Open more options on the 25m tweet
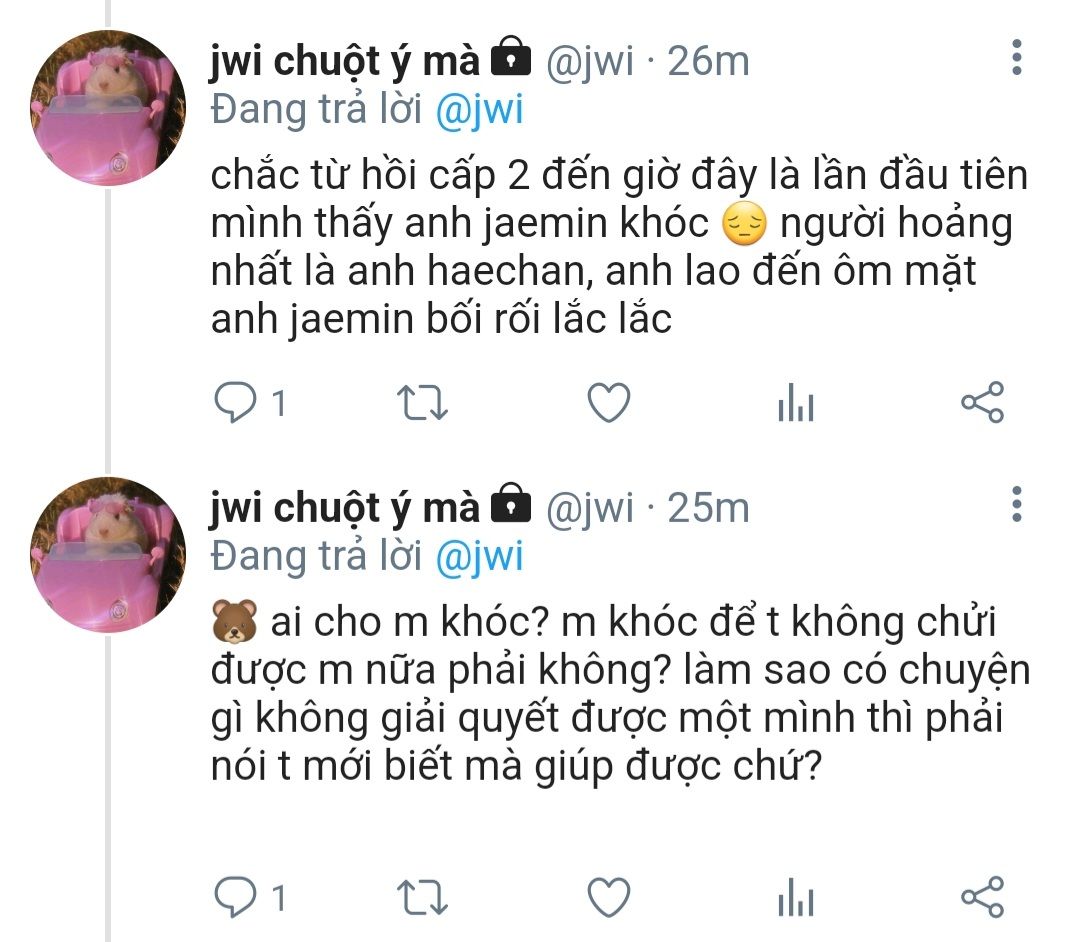The image size is (1080, 942). pyautogui.click(x=1017, y=504)
